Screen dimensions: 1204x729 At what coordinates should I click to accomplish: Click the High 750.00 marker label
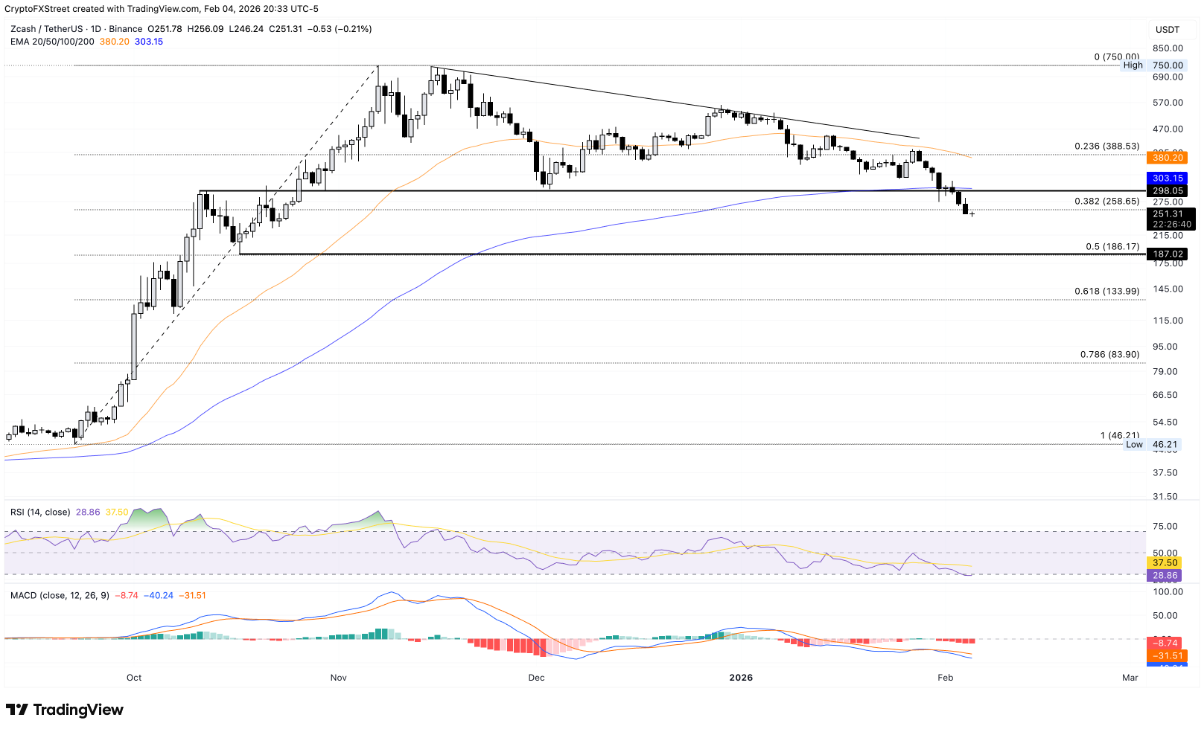pos(1160,65)
